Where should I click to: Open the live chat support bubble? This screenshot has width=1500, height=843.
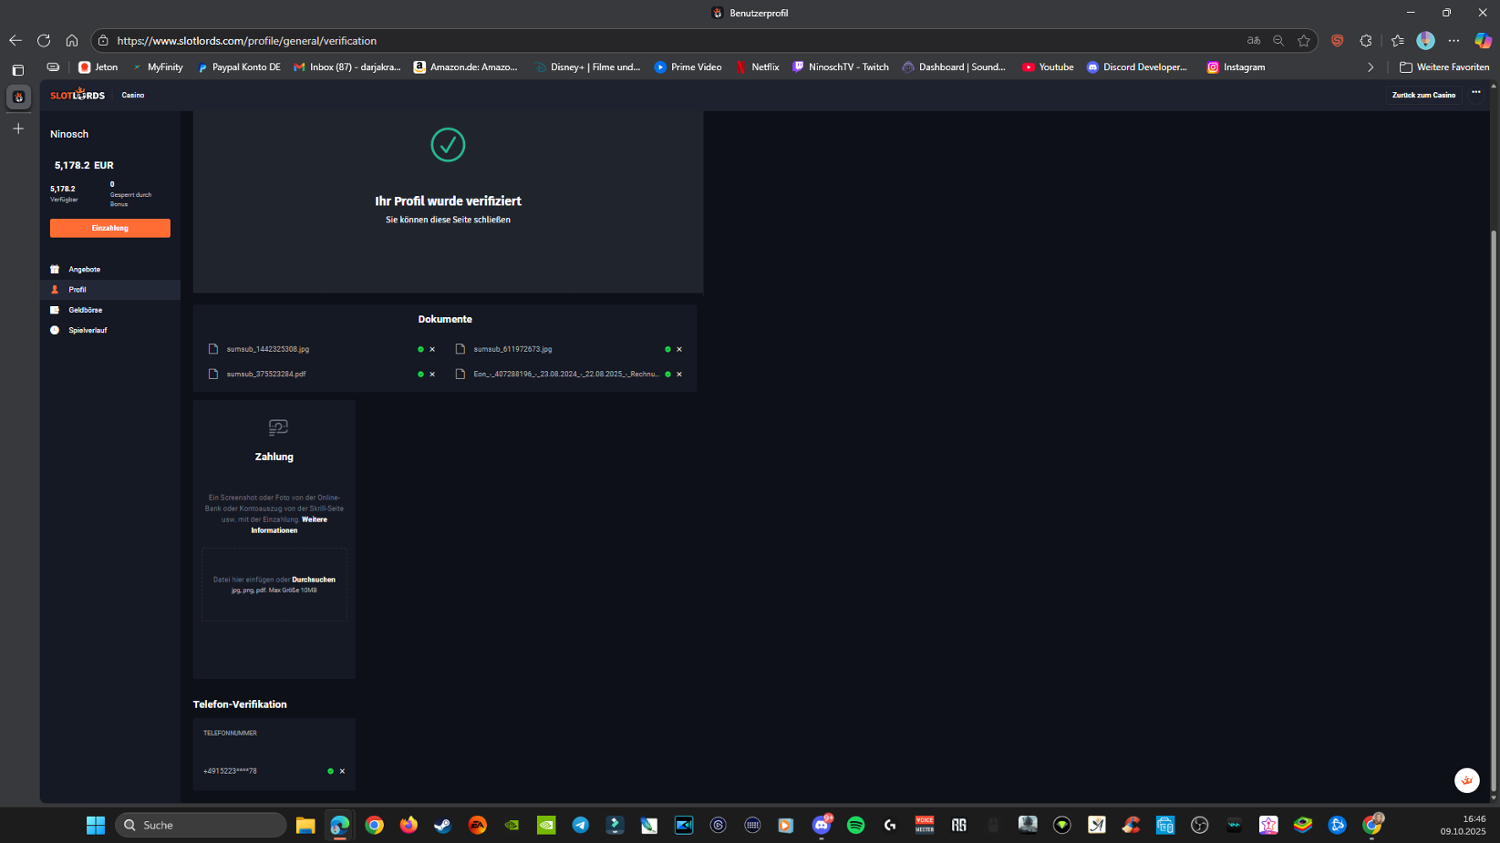1466,780
